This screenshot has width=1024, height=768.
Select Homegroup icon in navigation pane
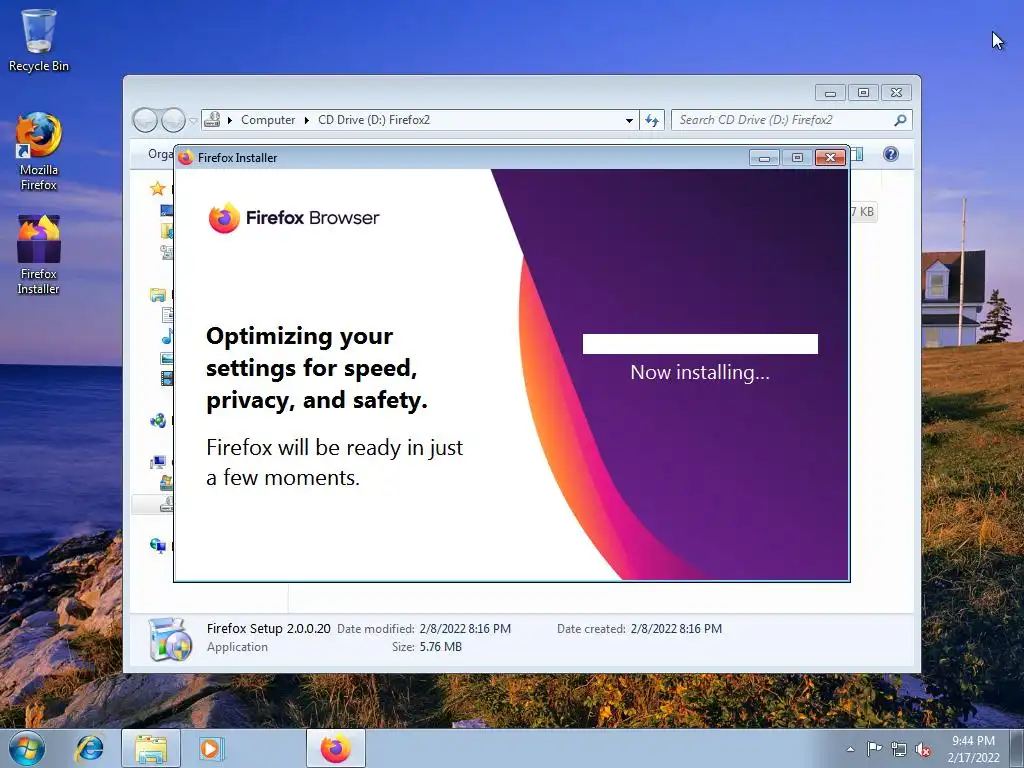point(157,421)
